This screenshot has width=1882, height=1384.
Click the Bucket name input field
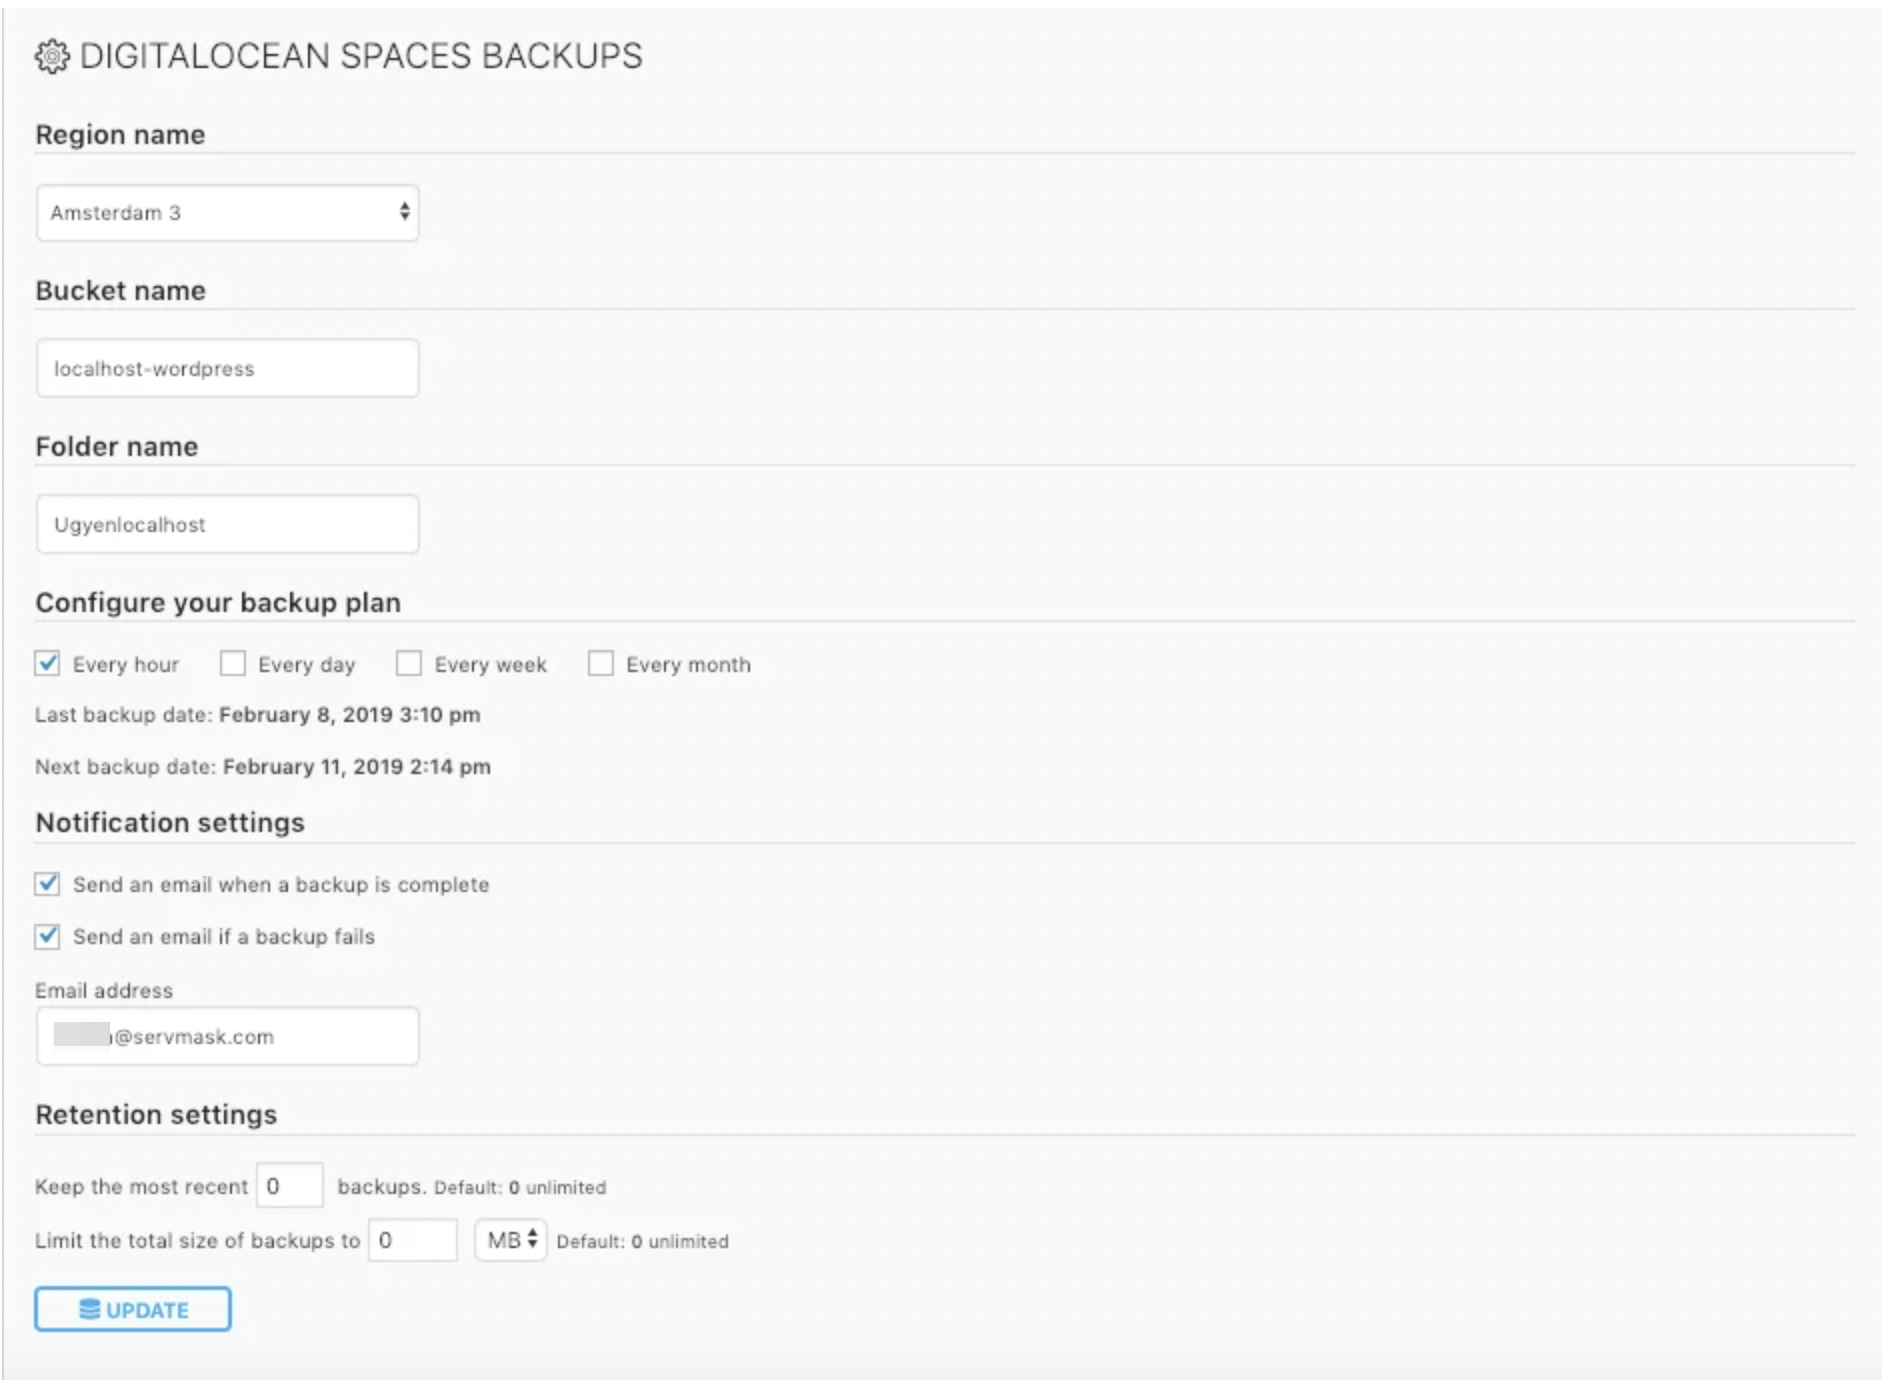tap(227, 368)
